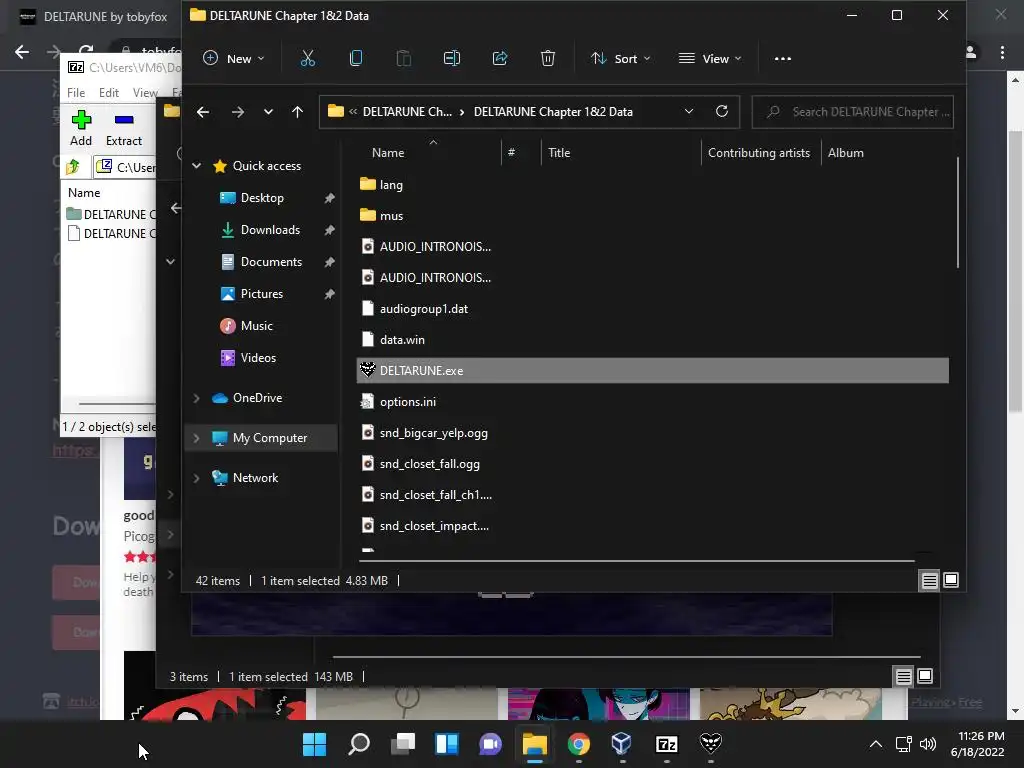Click the Rename icon in Explorer toolbar
Viewport: 1024px width, 768px height.
pos(452,59)
